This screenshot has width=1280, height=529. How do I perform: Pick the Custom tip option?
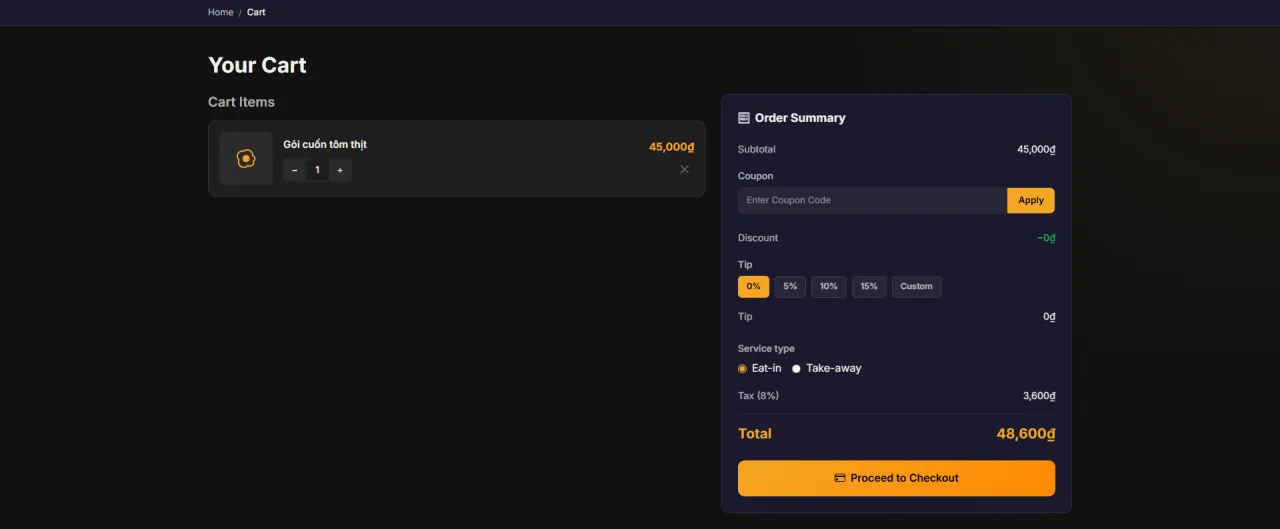pos(917,287)
